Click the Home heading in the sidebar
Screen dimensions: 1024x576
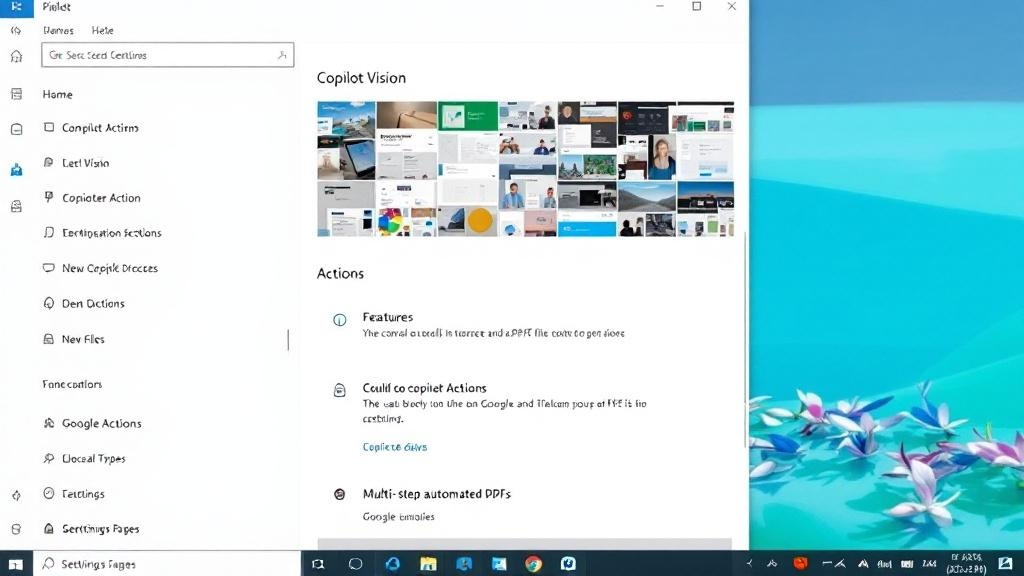(57, 95)
